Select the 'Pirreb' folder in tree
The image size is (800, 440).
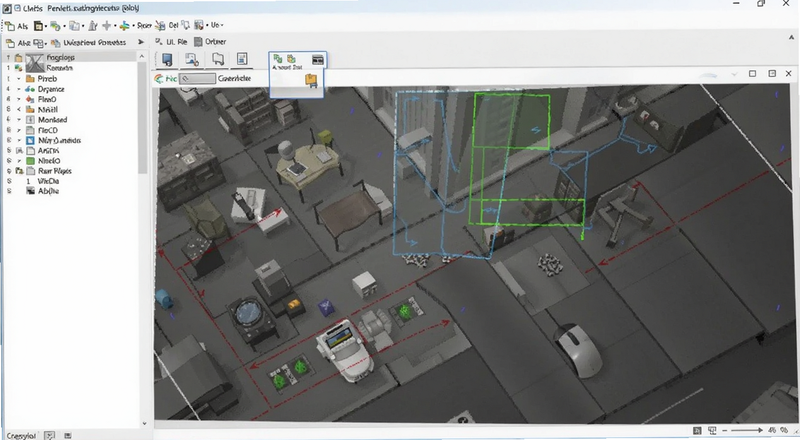(47, 79)
